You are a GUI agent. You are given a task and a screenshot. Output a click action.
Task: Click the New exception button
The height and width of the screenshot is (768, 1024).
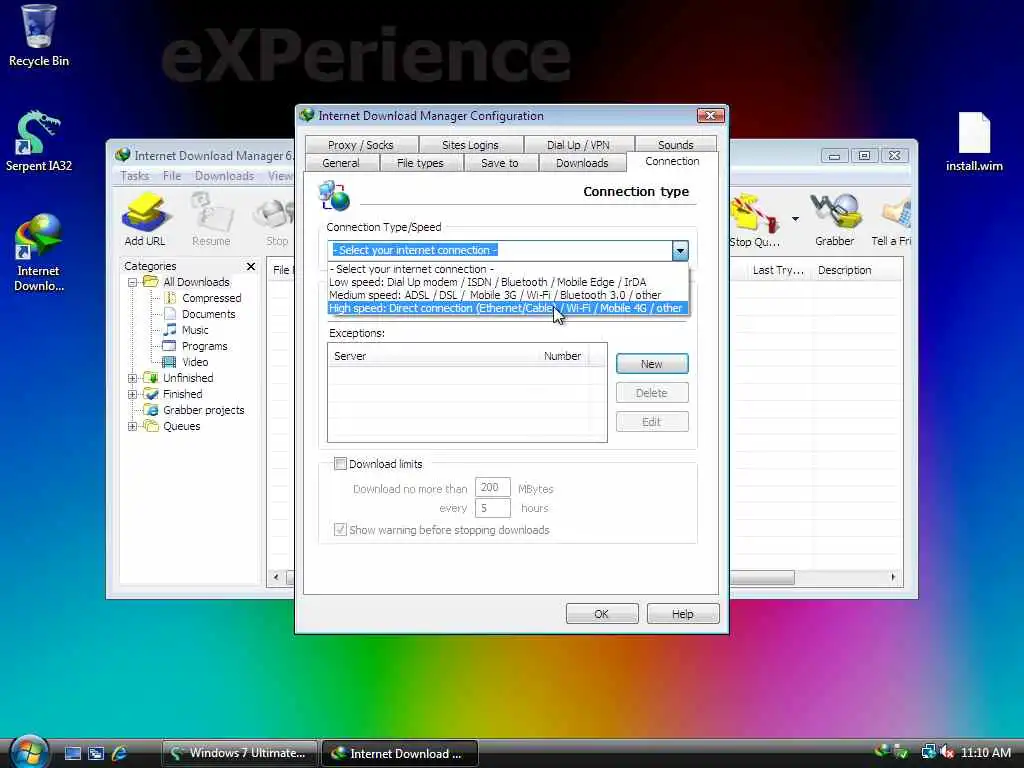[652, 364]
